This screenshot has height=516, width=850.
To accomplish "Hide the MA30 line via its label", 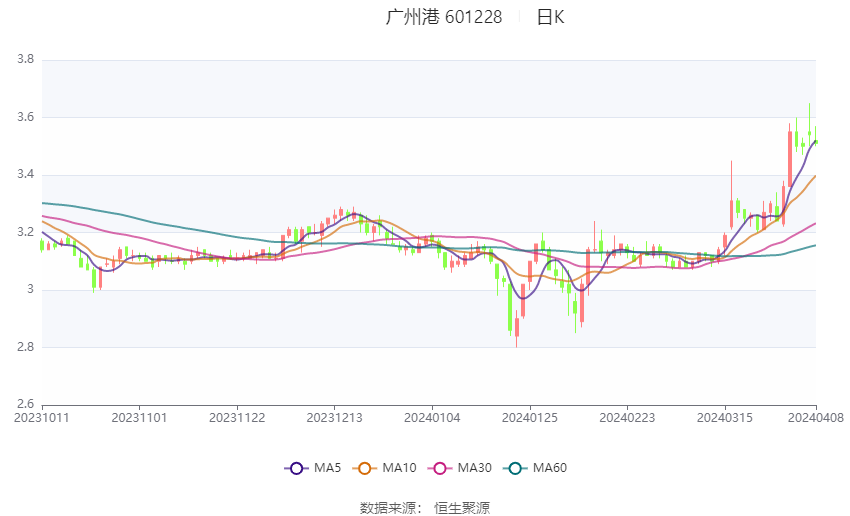I will click(475, 468).
